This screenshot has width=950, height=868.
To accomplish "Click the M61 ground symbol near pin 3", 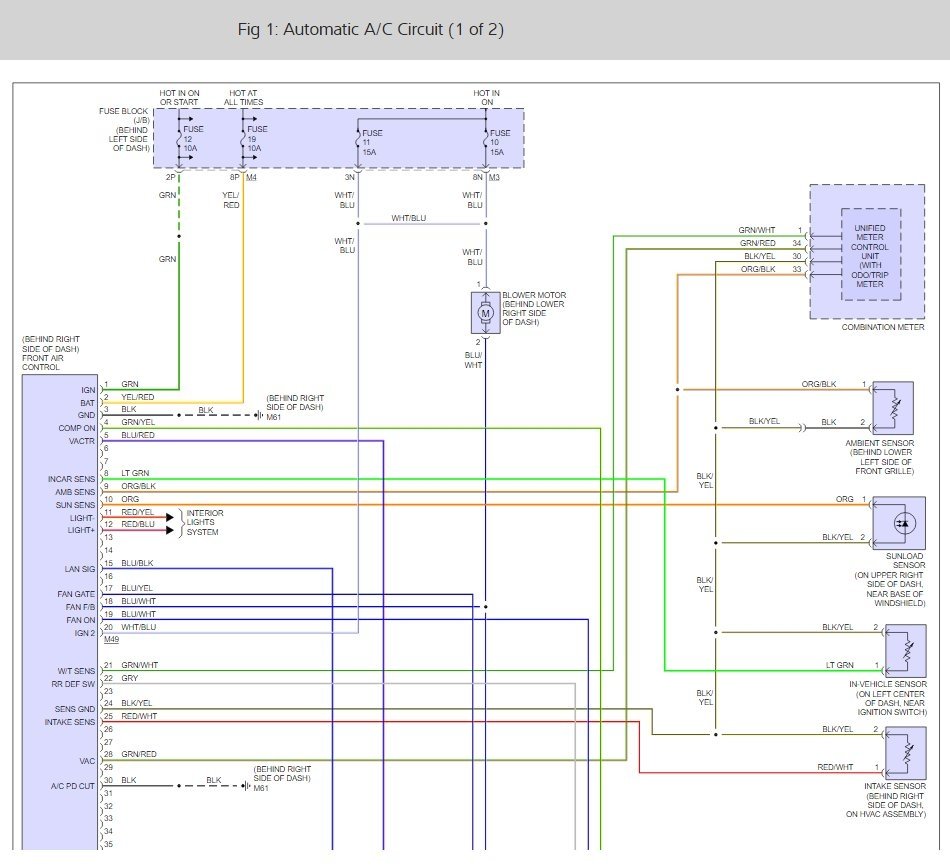I will [259, 416].
